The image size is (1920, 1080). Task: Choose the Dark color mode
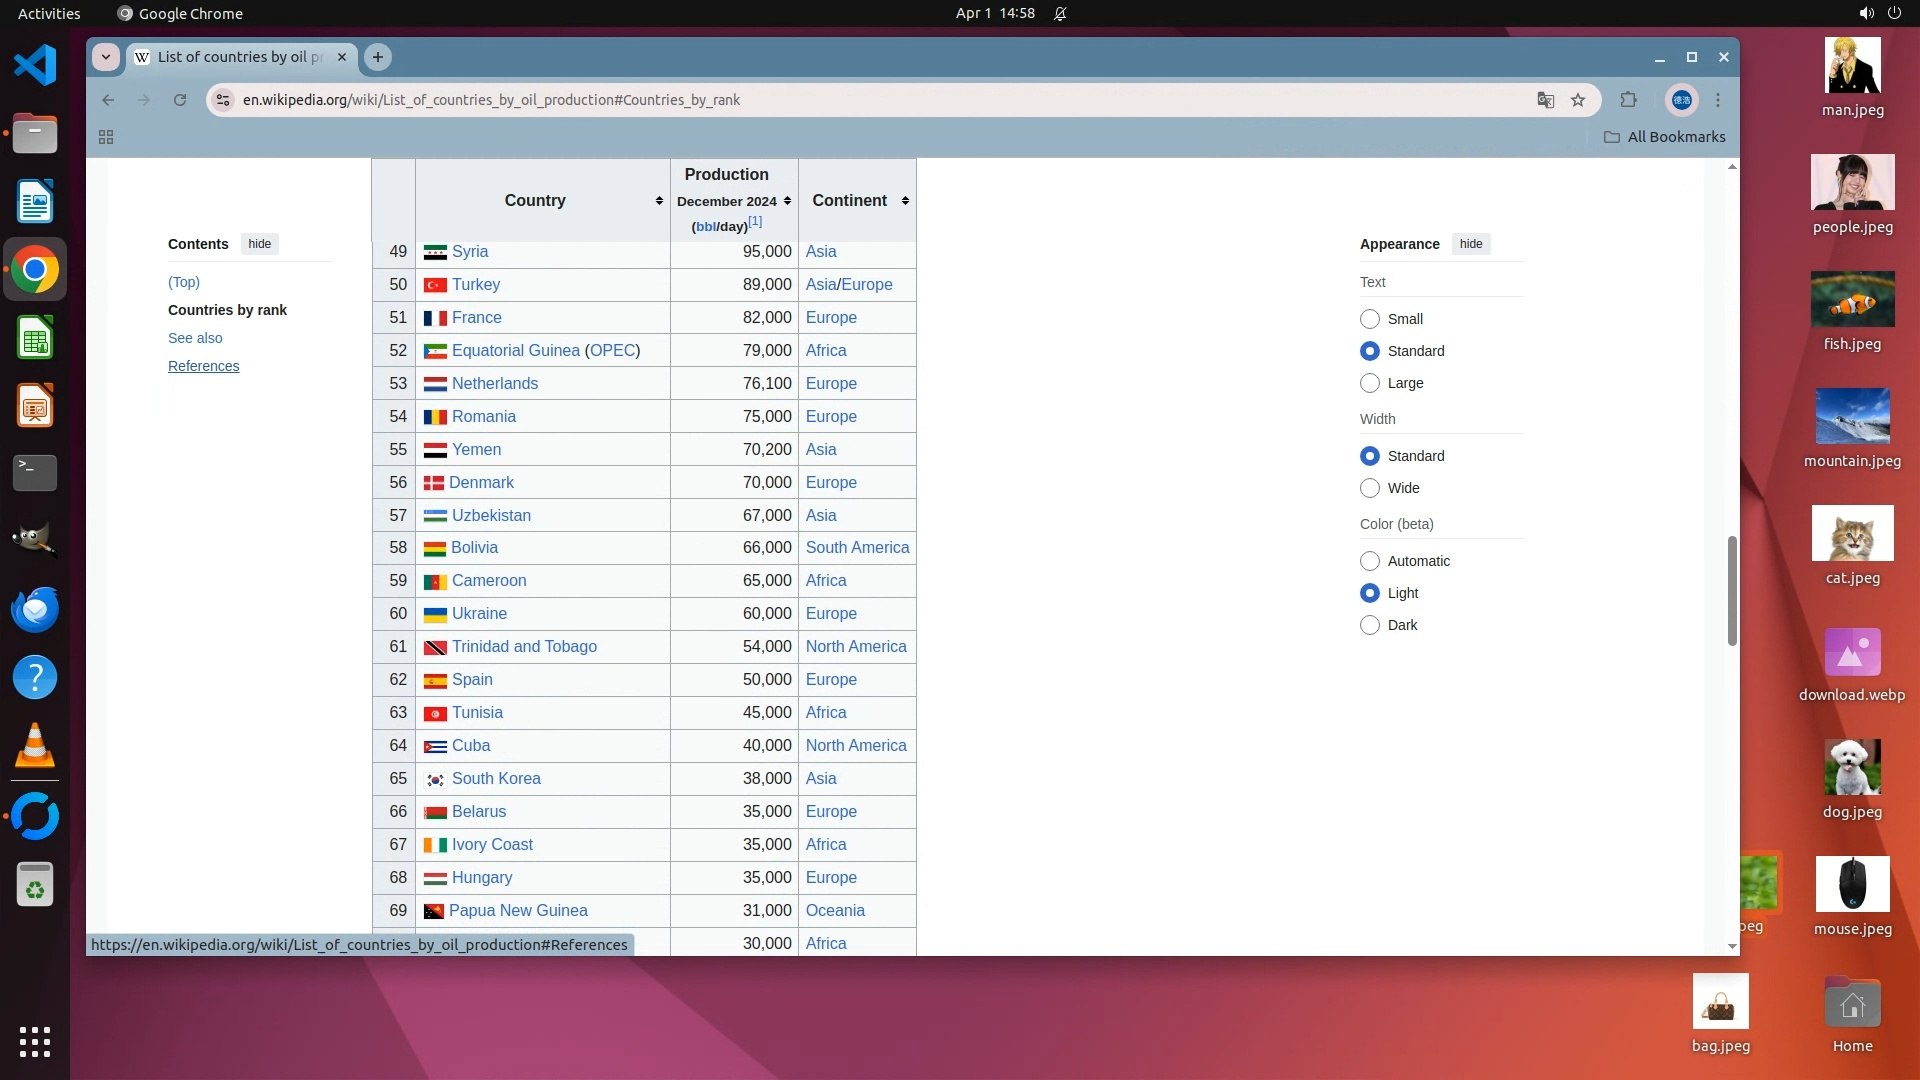1370,625
